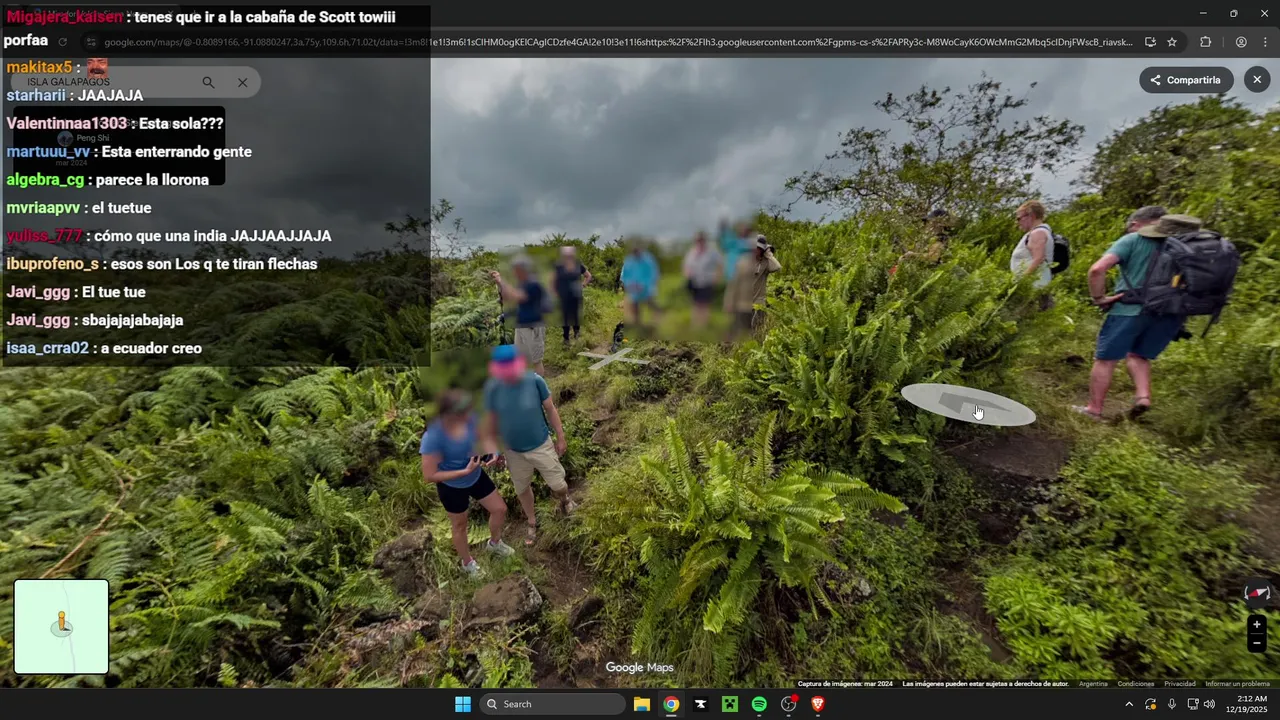Clear the ISLA GALAPAGOS search box
Screen dimensions: 1280x720
(x=242, y=82)
